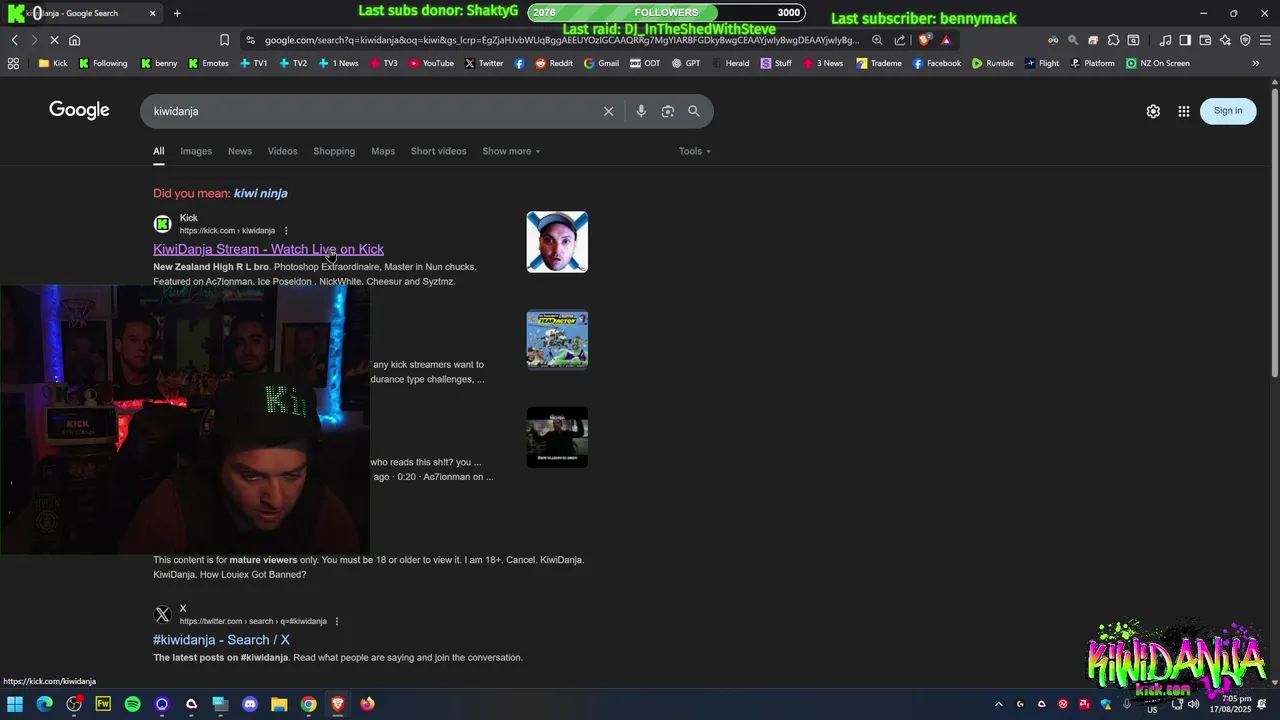Screen dimensions: 1280x720
Task: Open Discord from the taskbar
Action: coord(250,704)
